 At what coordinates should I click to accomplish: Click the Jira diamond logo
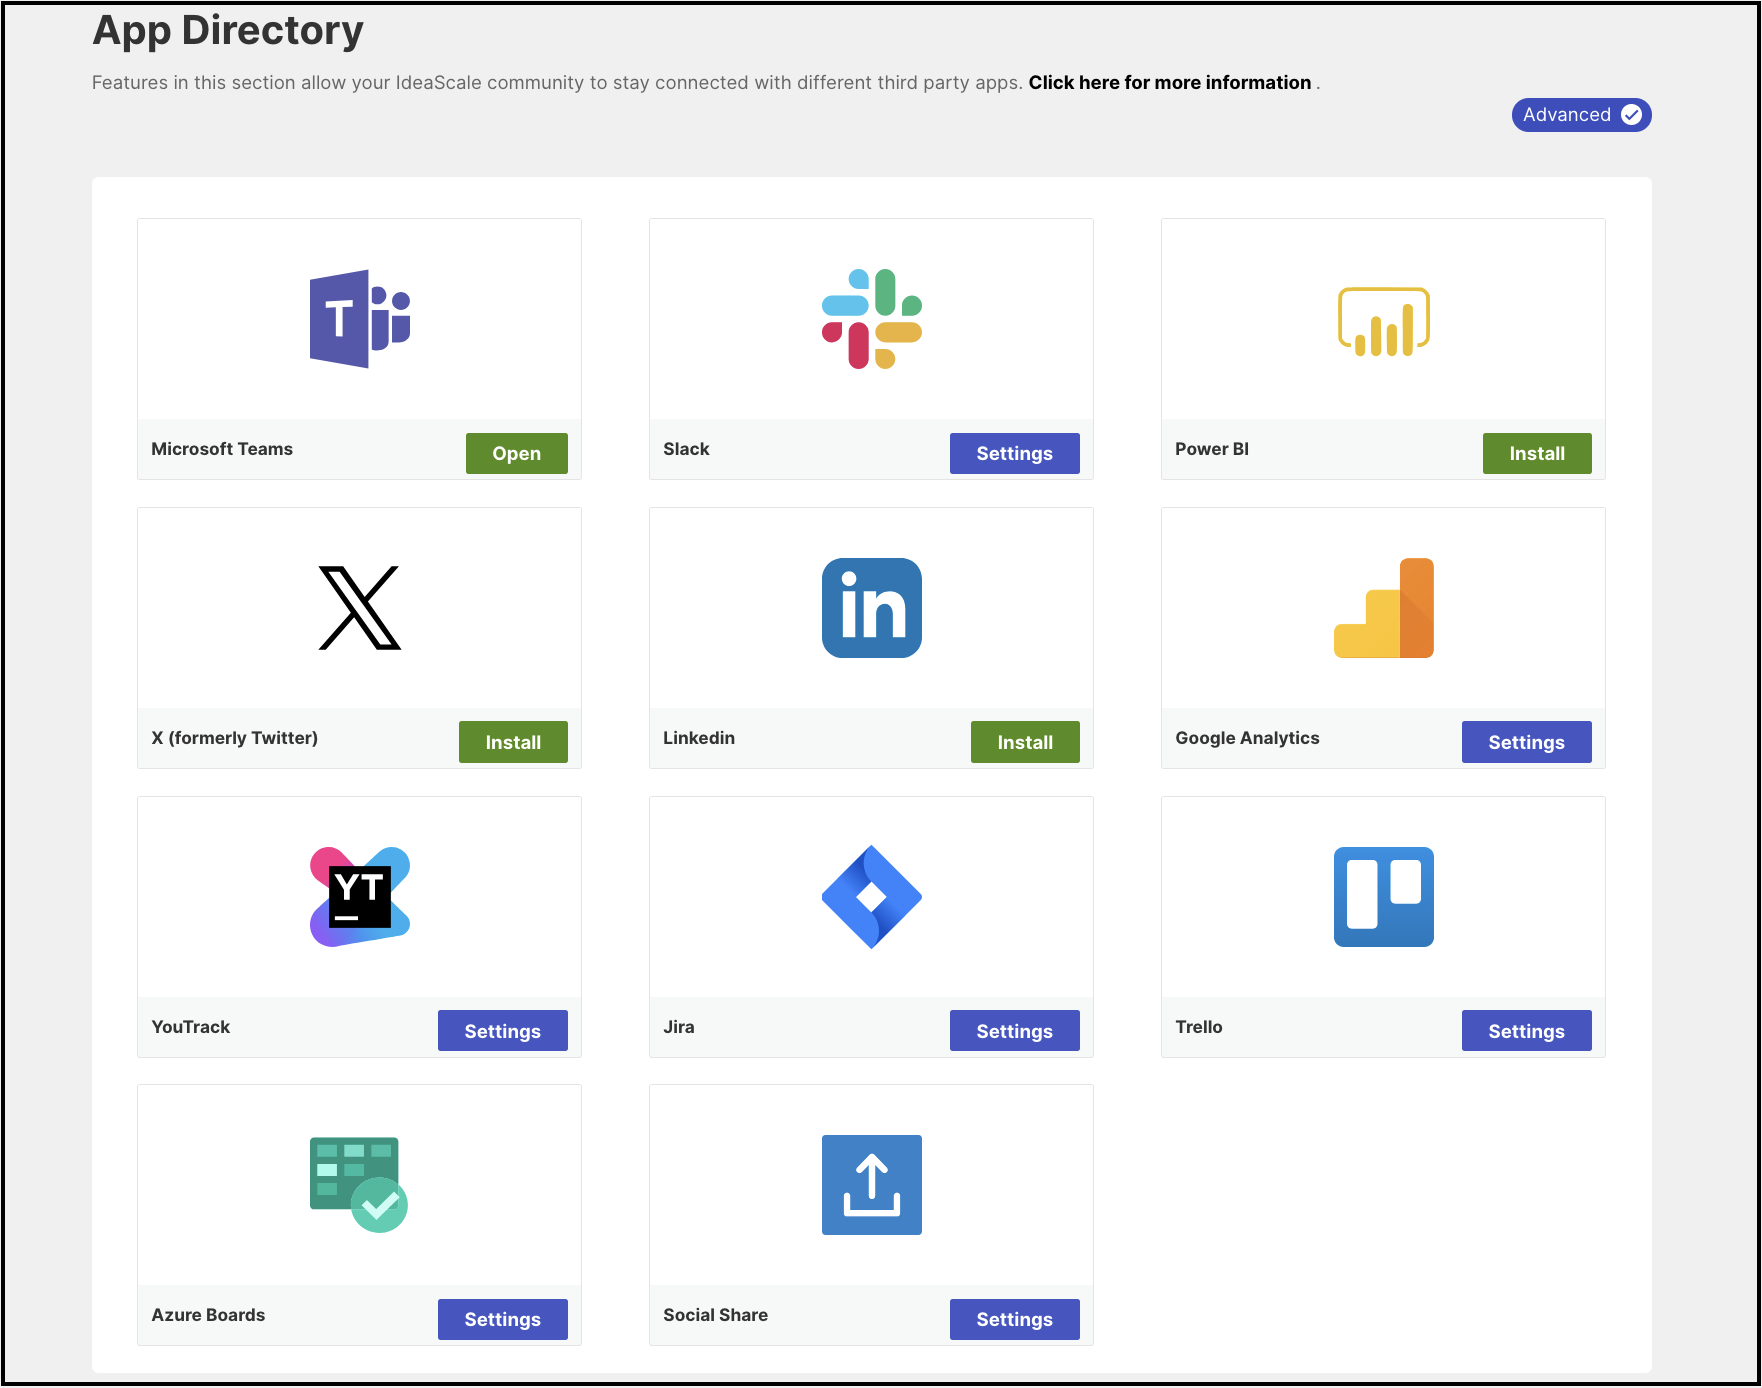coord(872,897)
